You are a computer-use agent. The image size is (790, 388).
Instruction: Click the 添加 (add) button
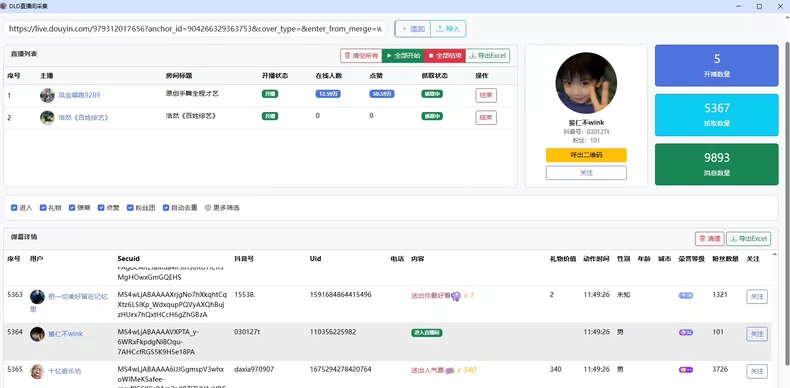[x=413, y=29]
